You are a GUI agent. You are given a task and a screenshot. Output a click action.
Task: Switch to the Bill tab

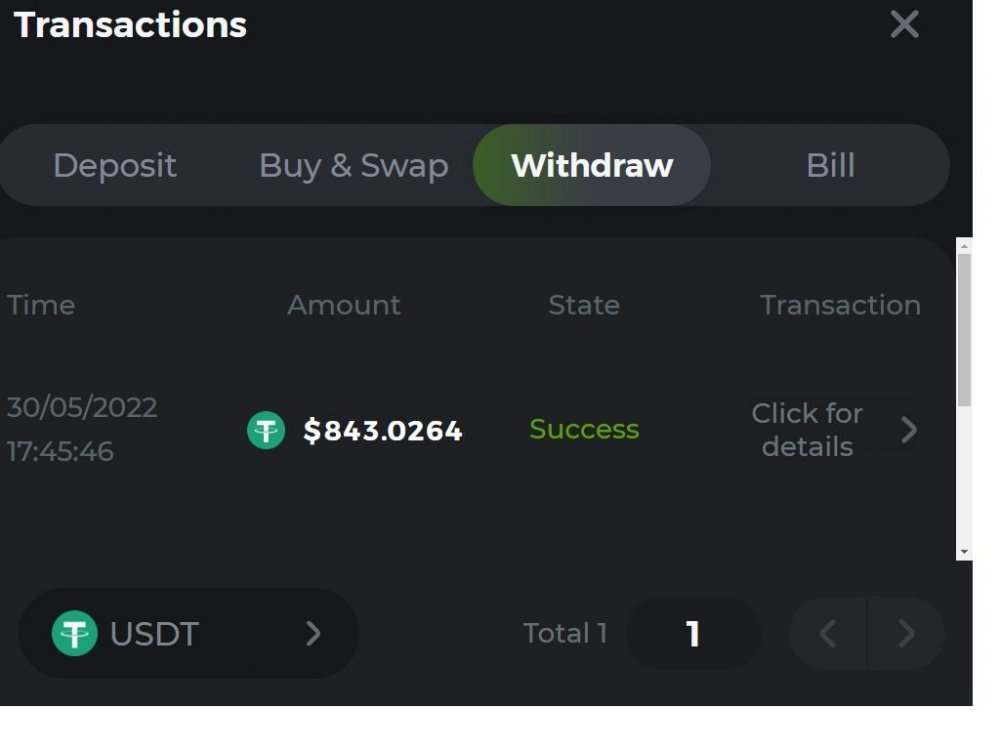831,165
